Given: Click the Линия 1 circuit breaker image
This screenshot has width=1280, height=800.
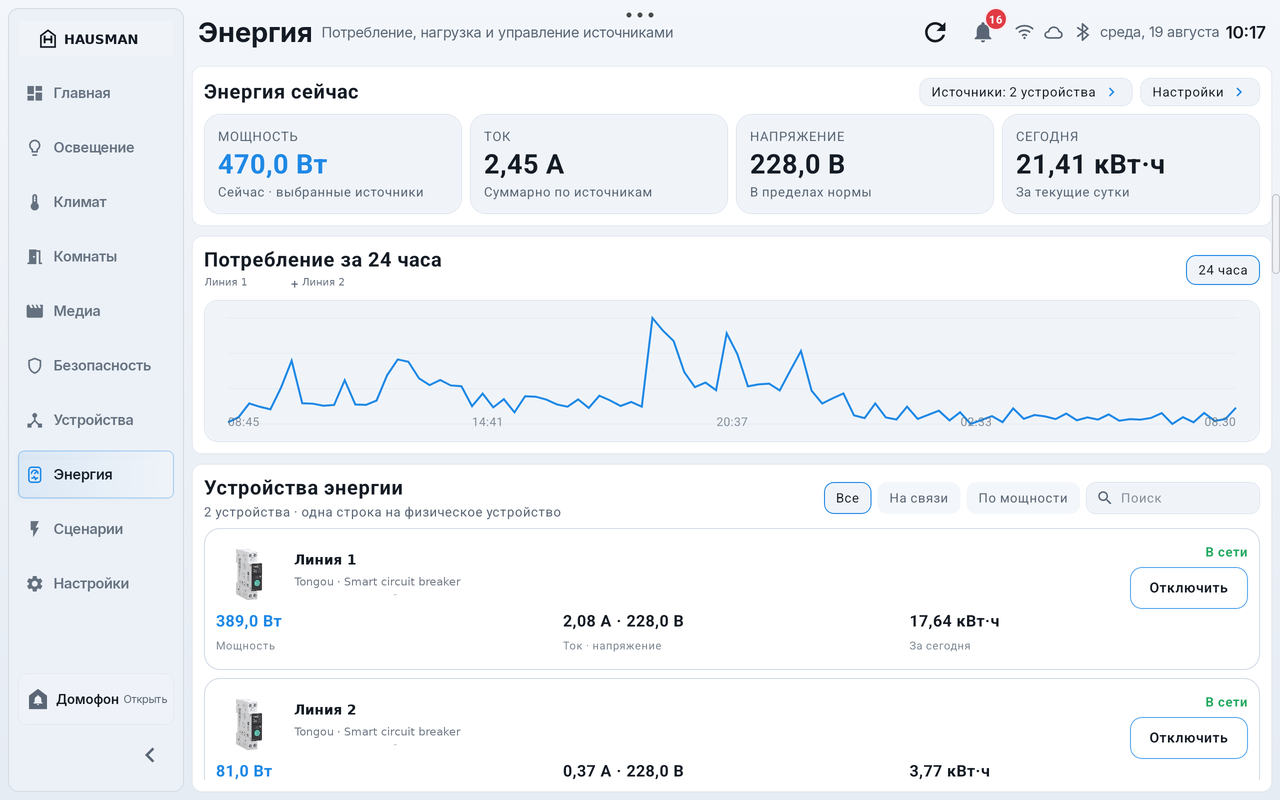Looking at the screenshot, I should (x=247, y=573).
